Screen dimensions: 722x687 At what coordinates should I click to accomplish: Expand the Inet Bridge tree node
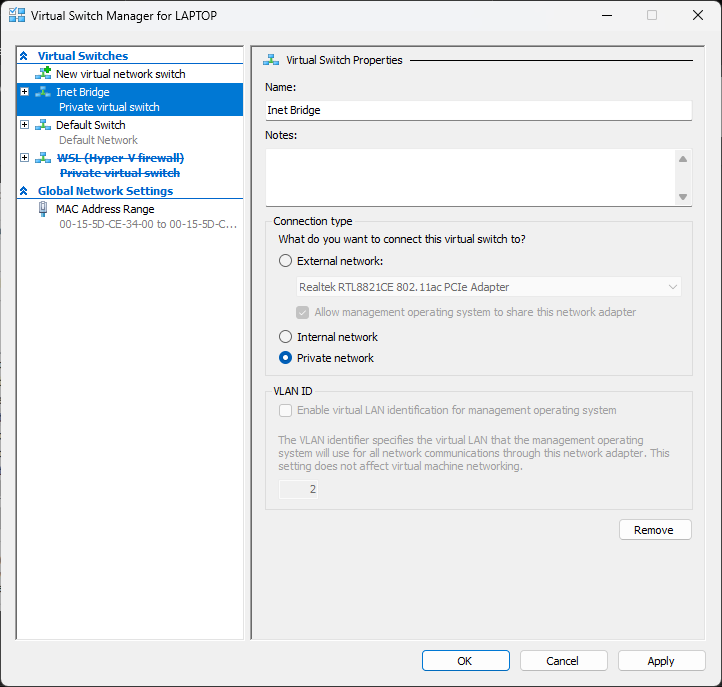(24, 92)
